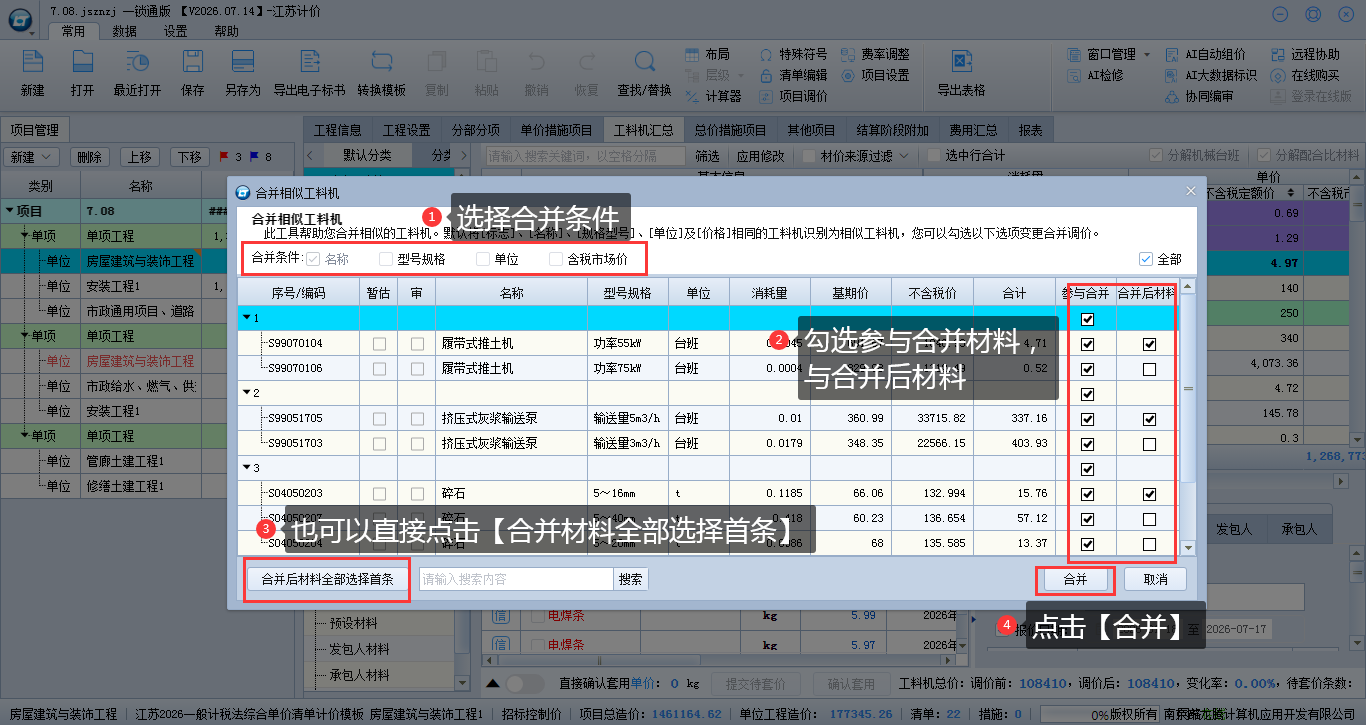Collapse group 1 in the merge table
Viewport: 1366px width, 725px height.
[x=247, y=318]
